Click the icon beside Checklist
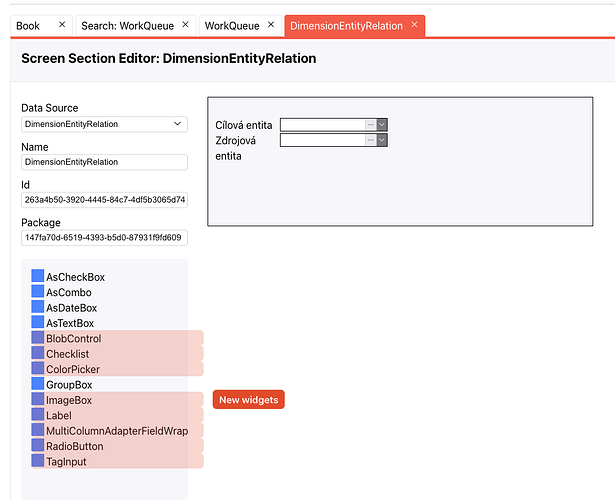This screenshot has width=615, height=500. [38, 353]
